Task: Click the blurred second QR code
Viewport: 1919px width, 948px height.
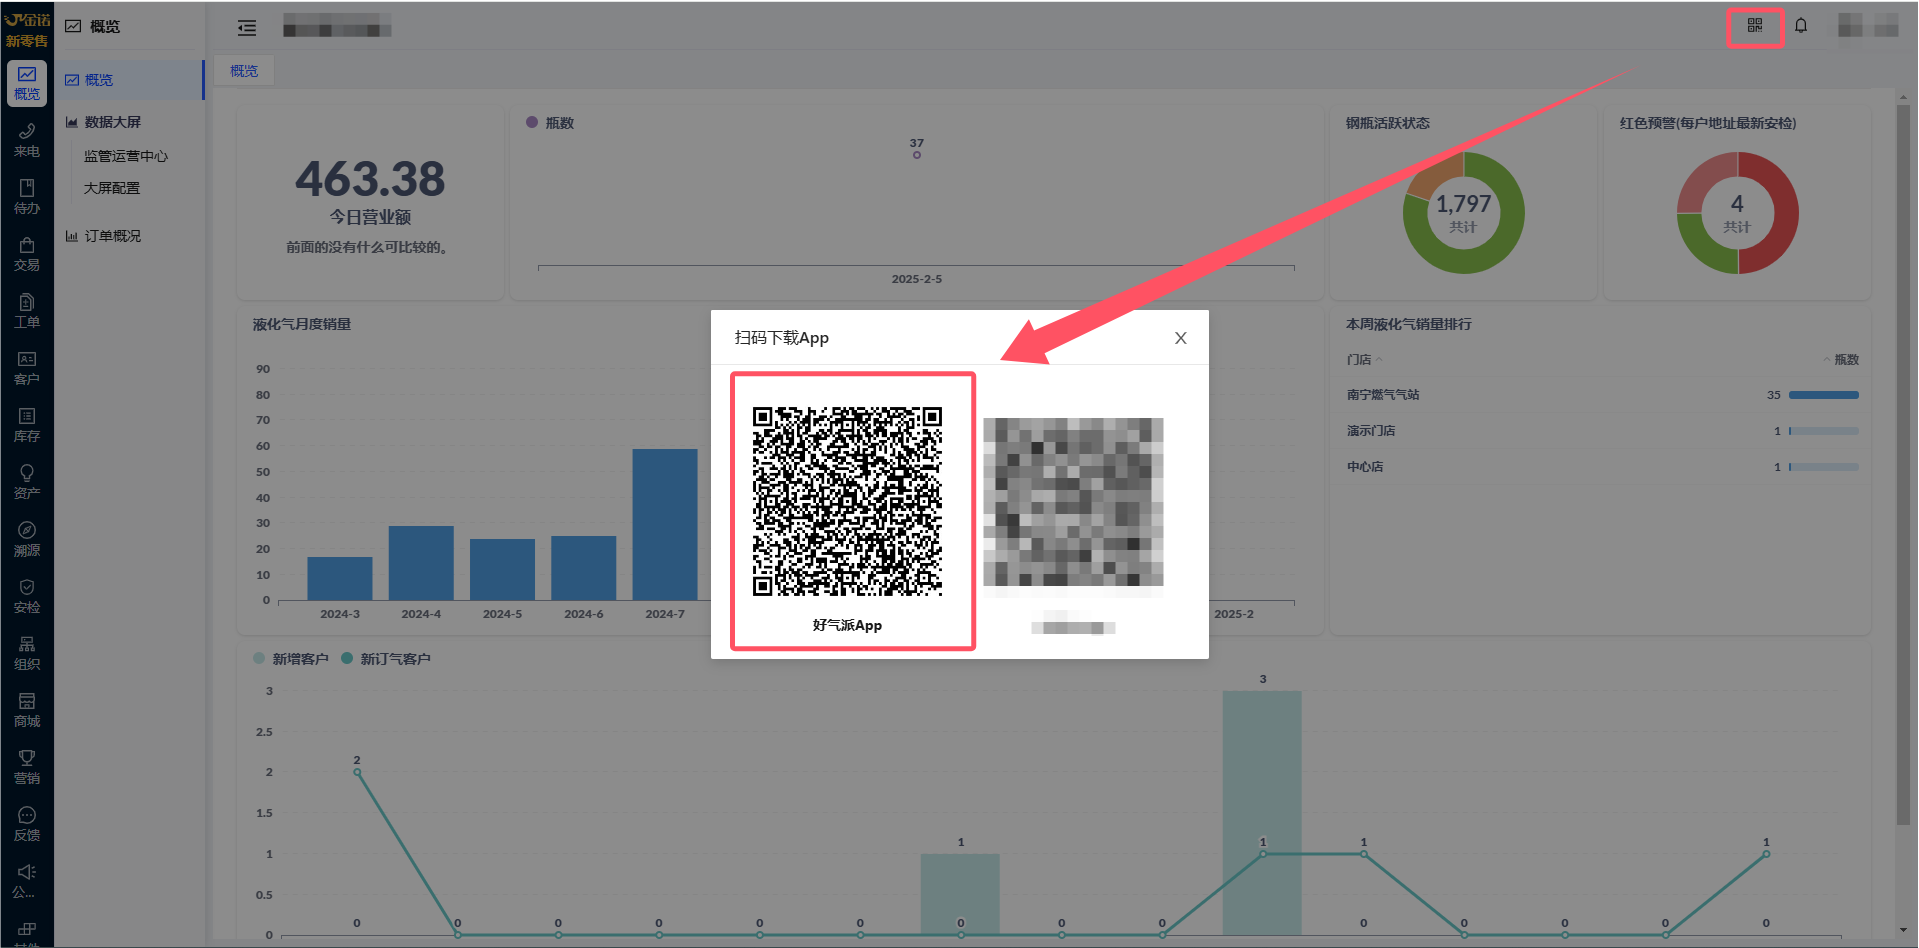Action: [x=1073, y=503]
